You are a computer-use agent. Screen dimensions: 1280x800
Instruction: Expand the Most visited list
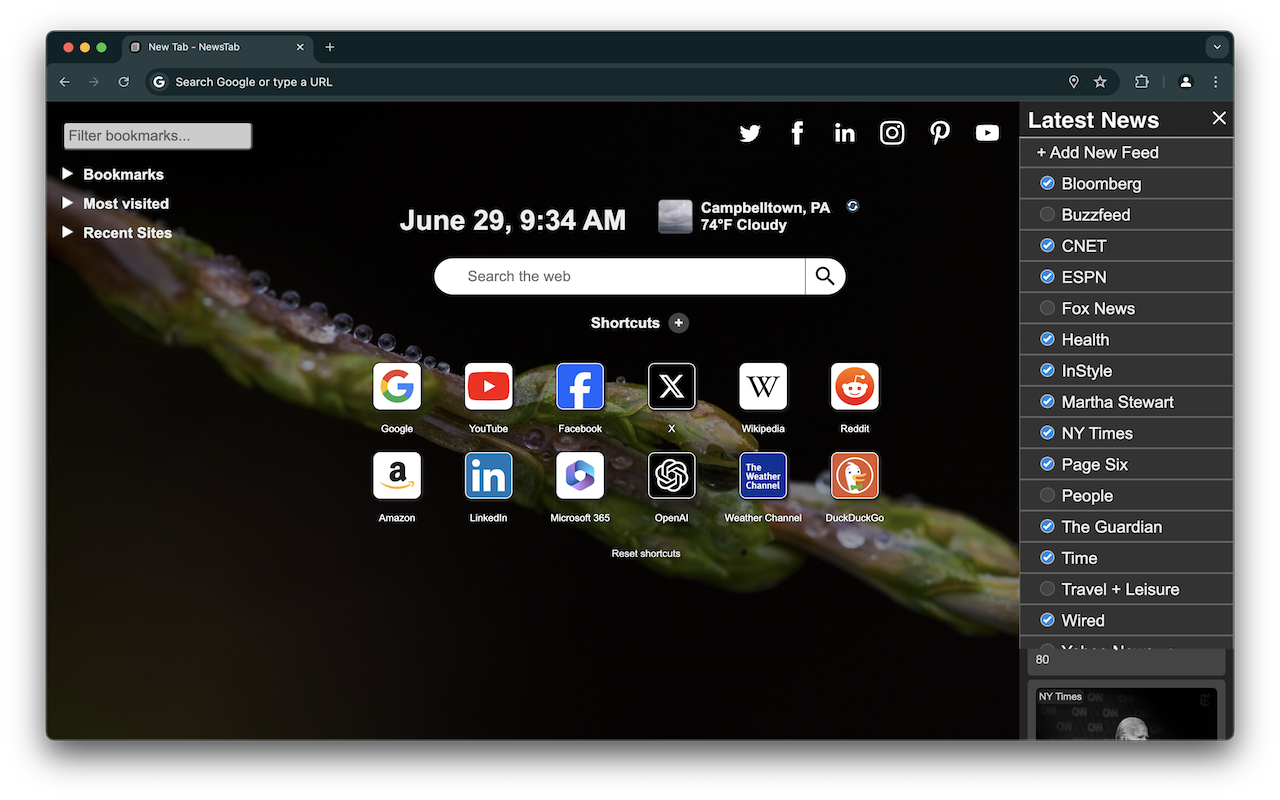[x=68, y=203]
